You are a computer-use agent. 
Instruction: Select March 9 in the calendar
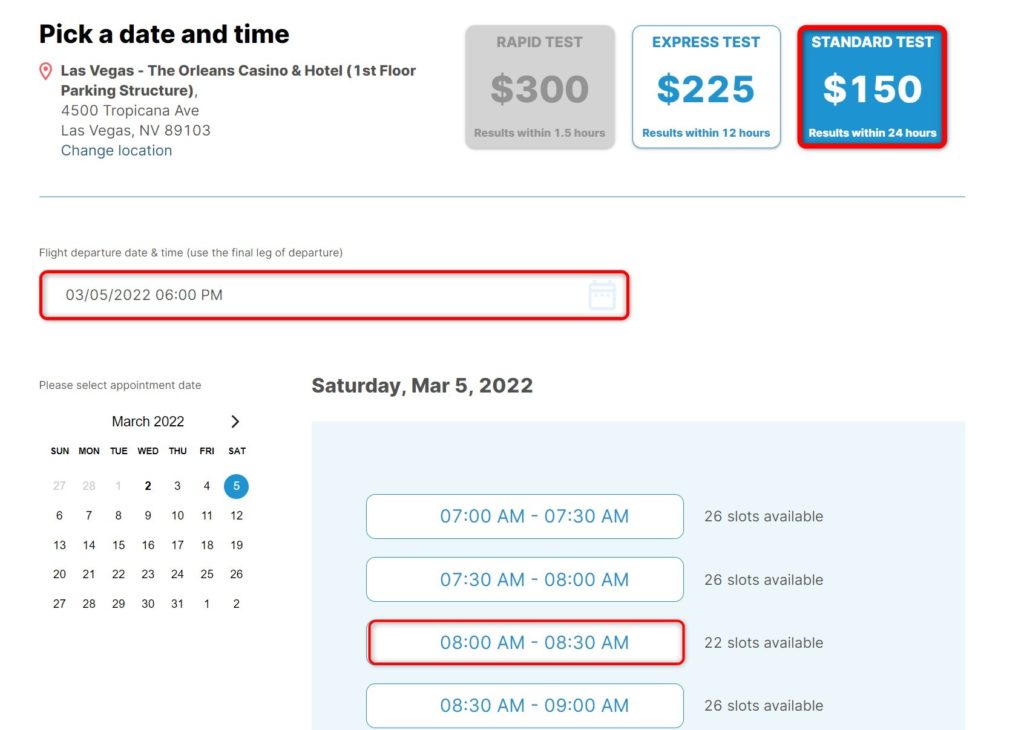point(148,516)
